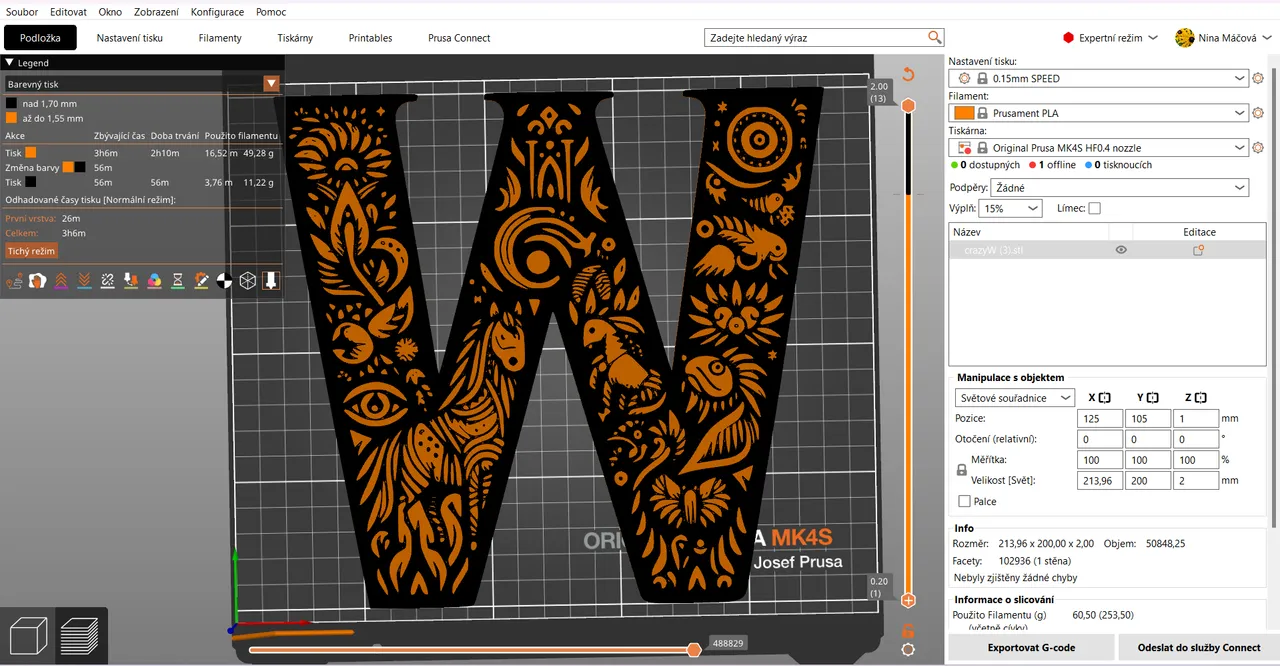Toggle wipe moves icon in legend toolbar
The height and width of the screenshot is (666, 1280).
pyautogui.click(x=38, y=281)
